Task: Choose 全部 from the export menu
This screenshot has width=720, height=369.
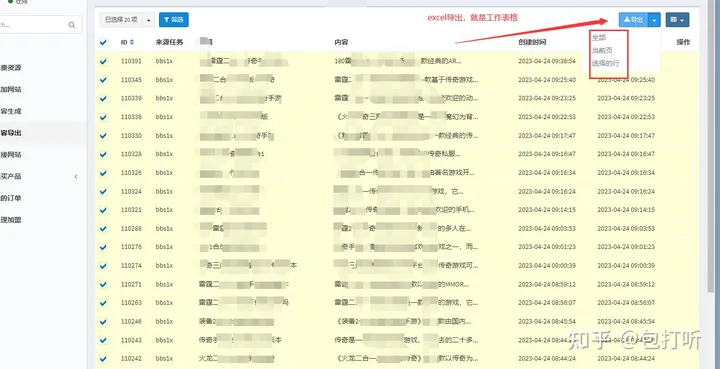Action: pos(599,38)
